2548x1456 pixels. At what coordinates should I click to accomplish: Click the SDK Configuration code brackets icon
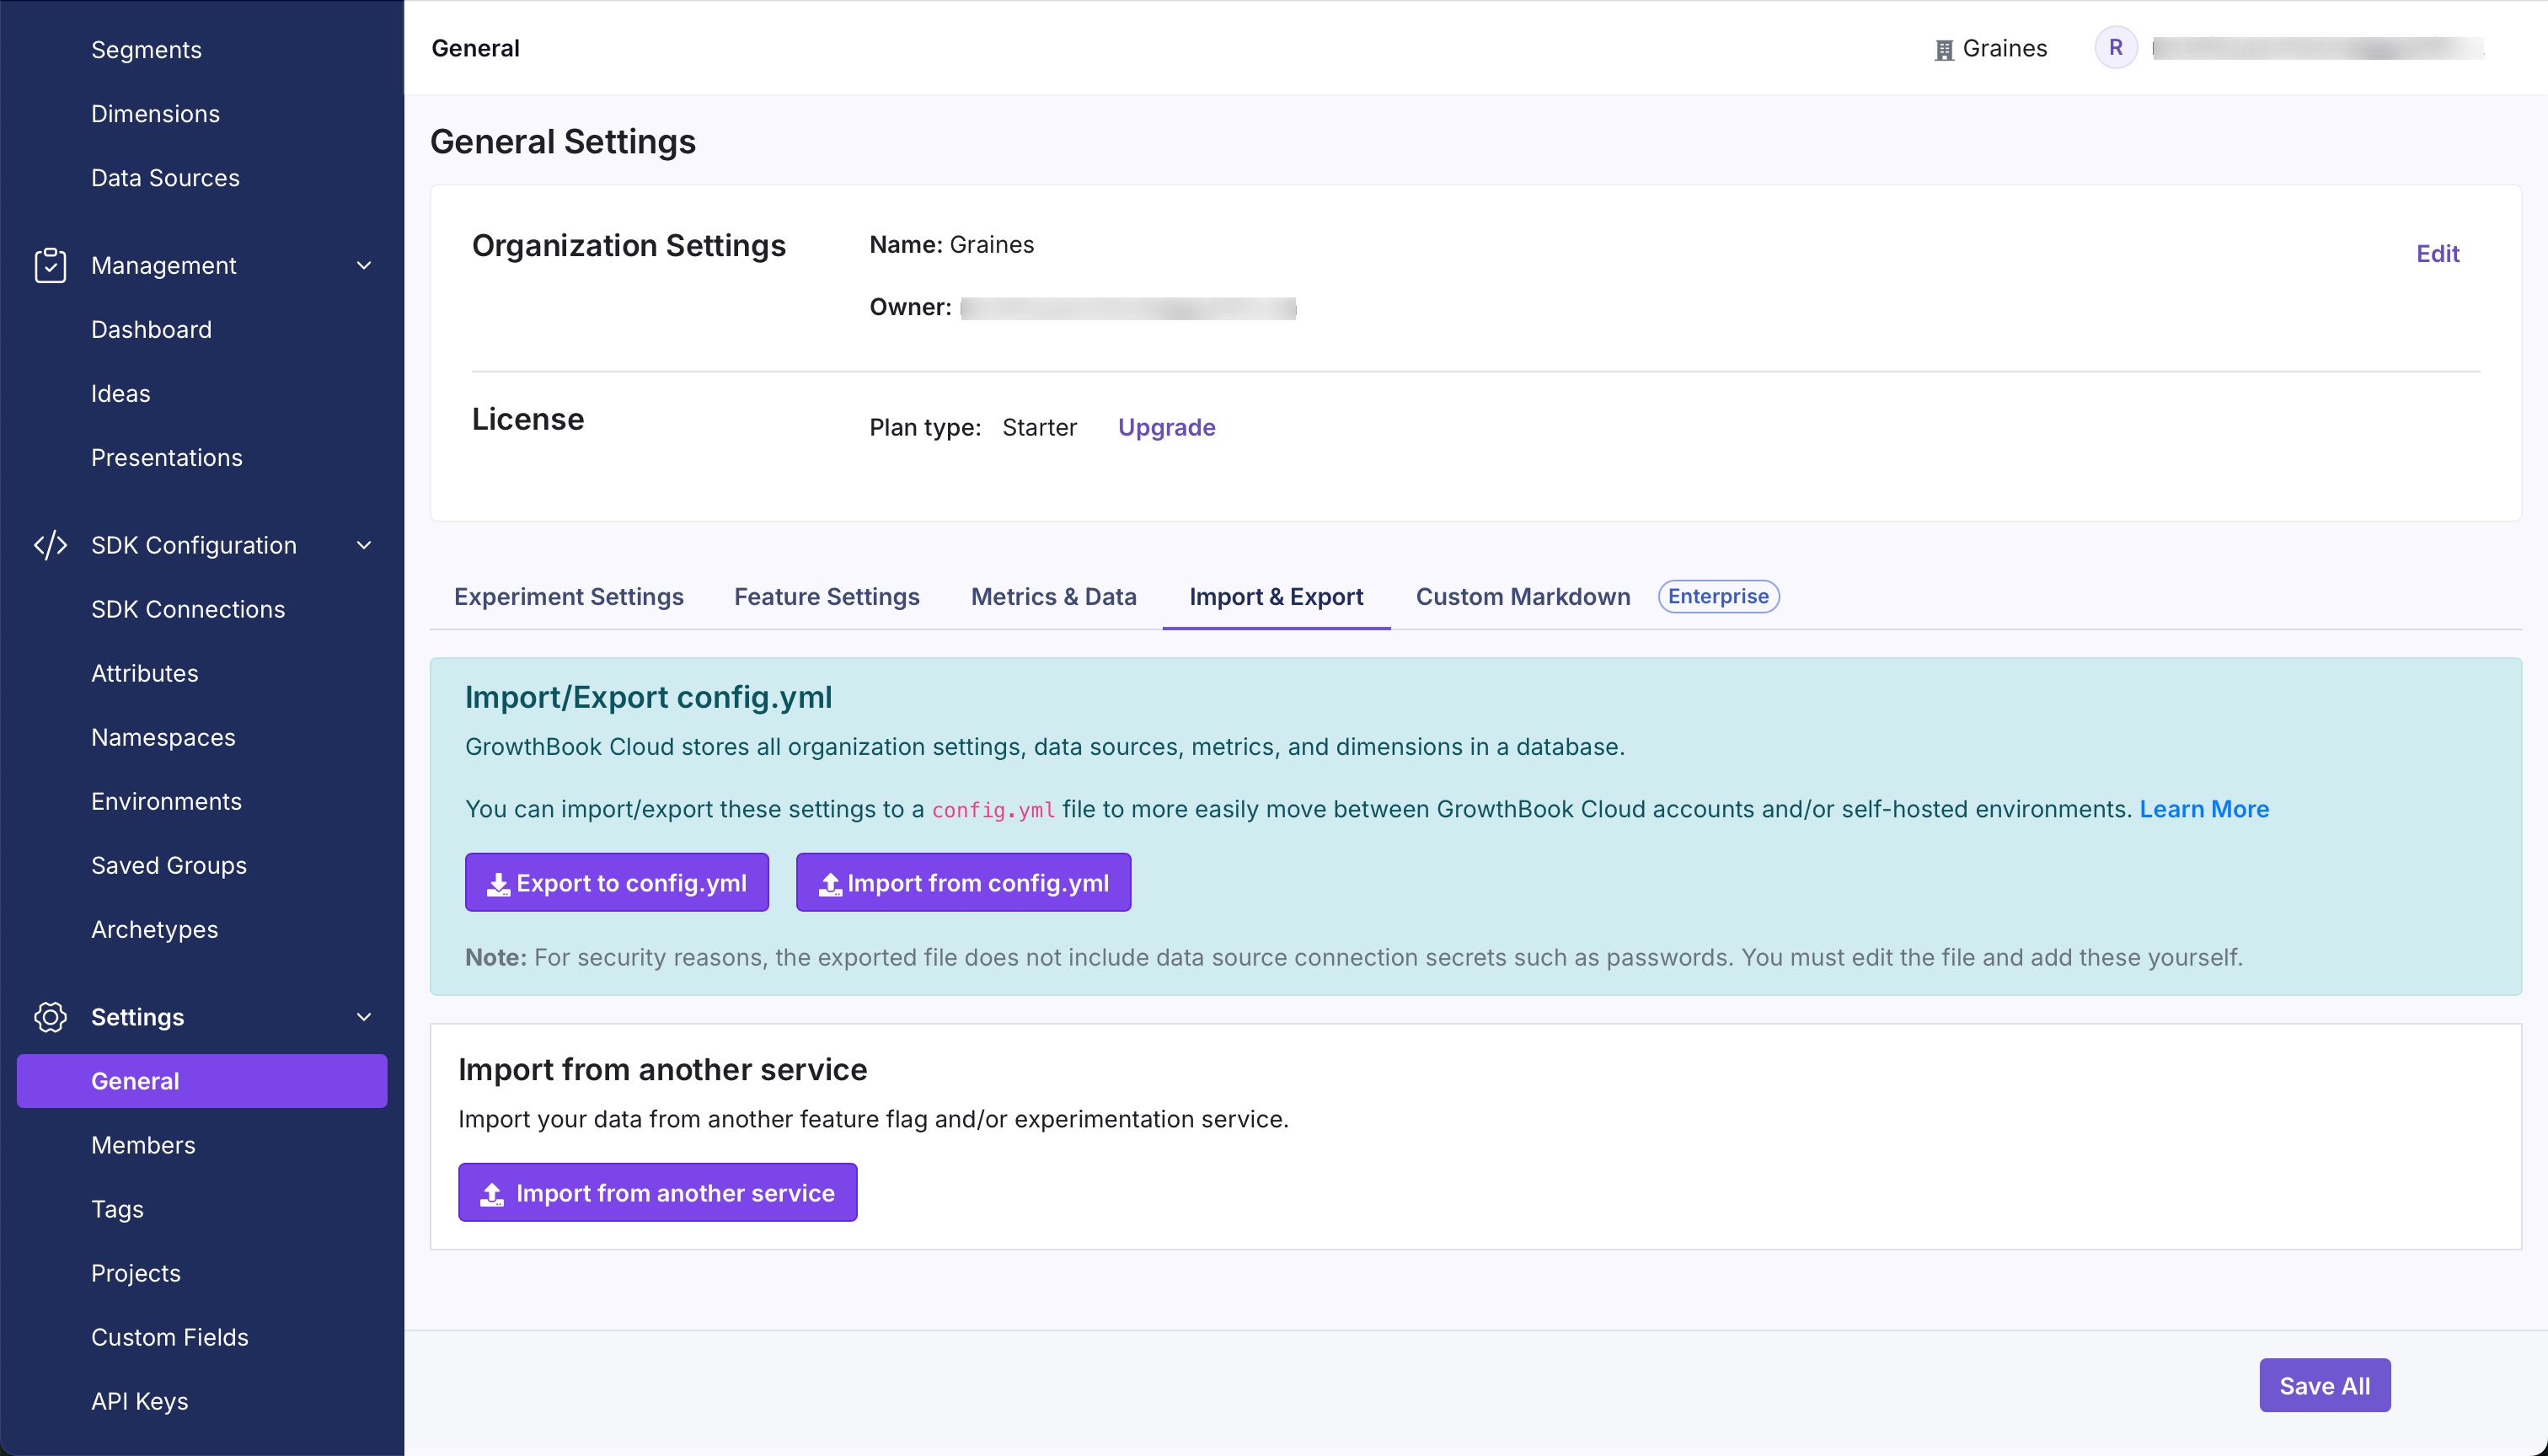click(x=50, y=545)
